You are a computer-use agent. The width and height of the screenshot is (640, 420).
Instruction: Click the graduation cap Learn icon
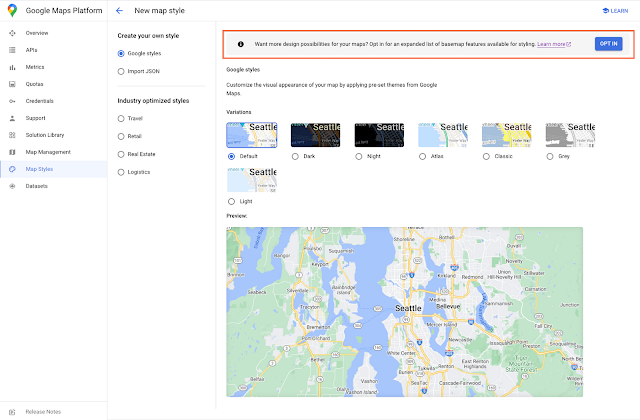[x=605, y=11]
